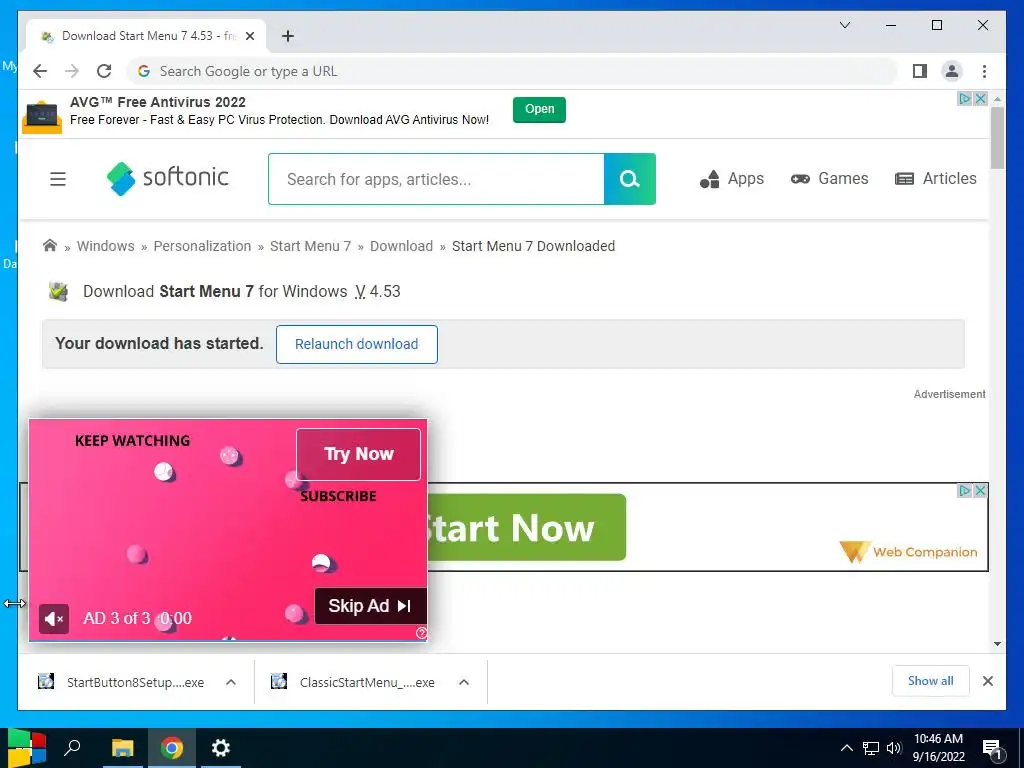Open a new browser tab

coord(288,36)
